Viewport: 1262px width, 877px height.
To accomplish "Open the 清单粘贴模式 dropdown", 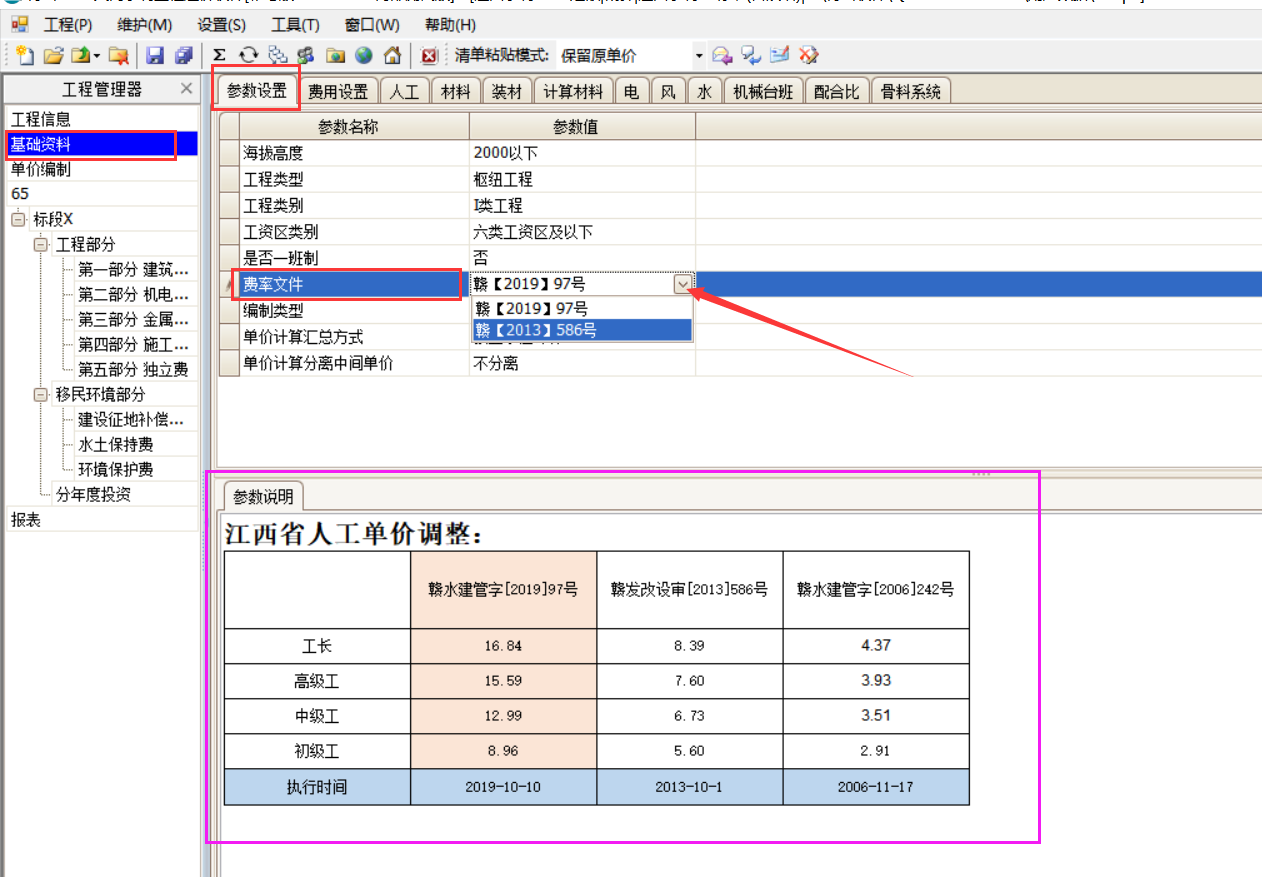I will [x=699, y=56].
